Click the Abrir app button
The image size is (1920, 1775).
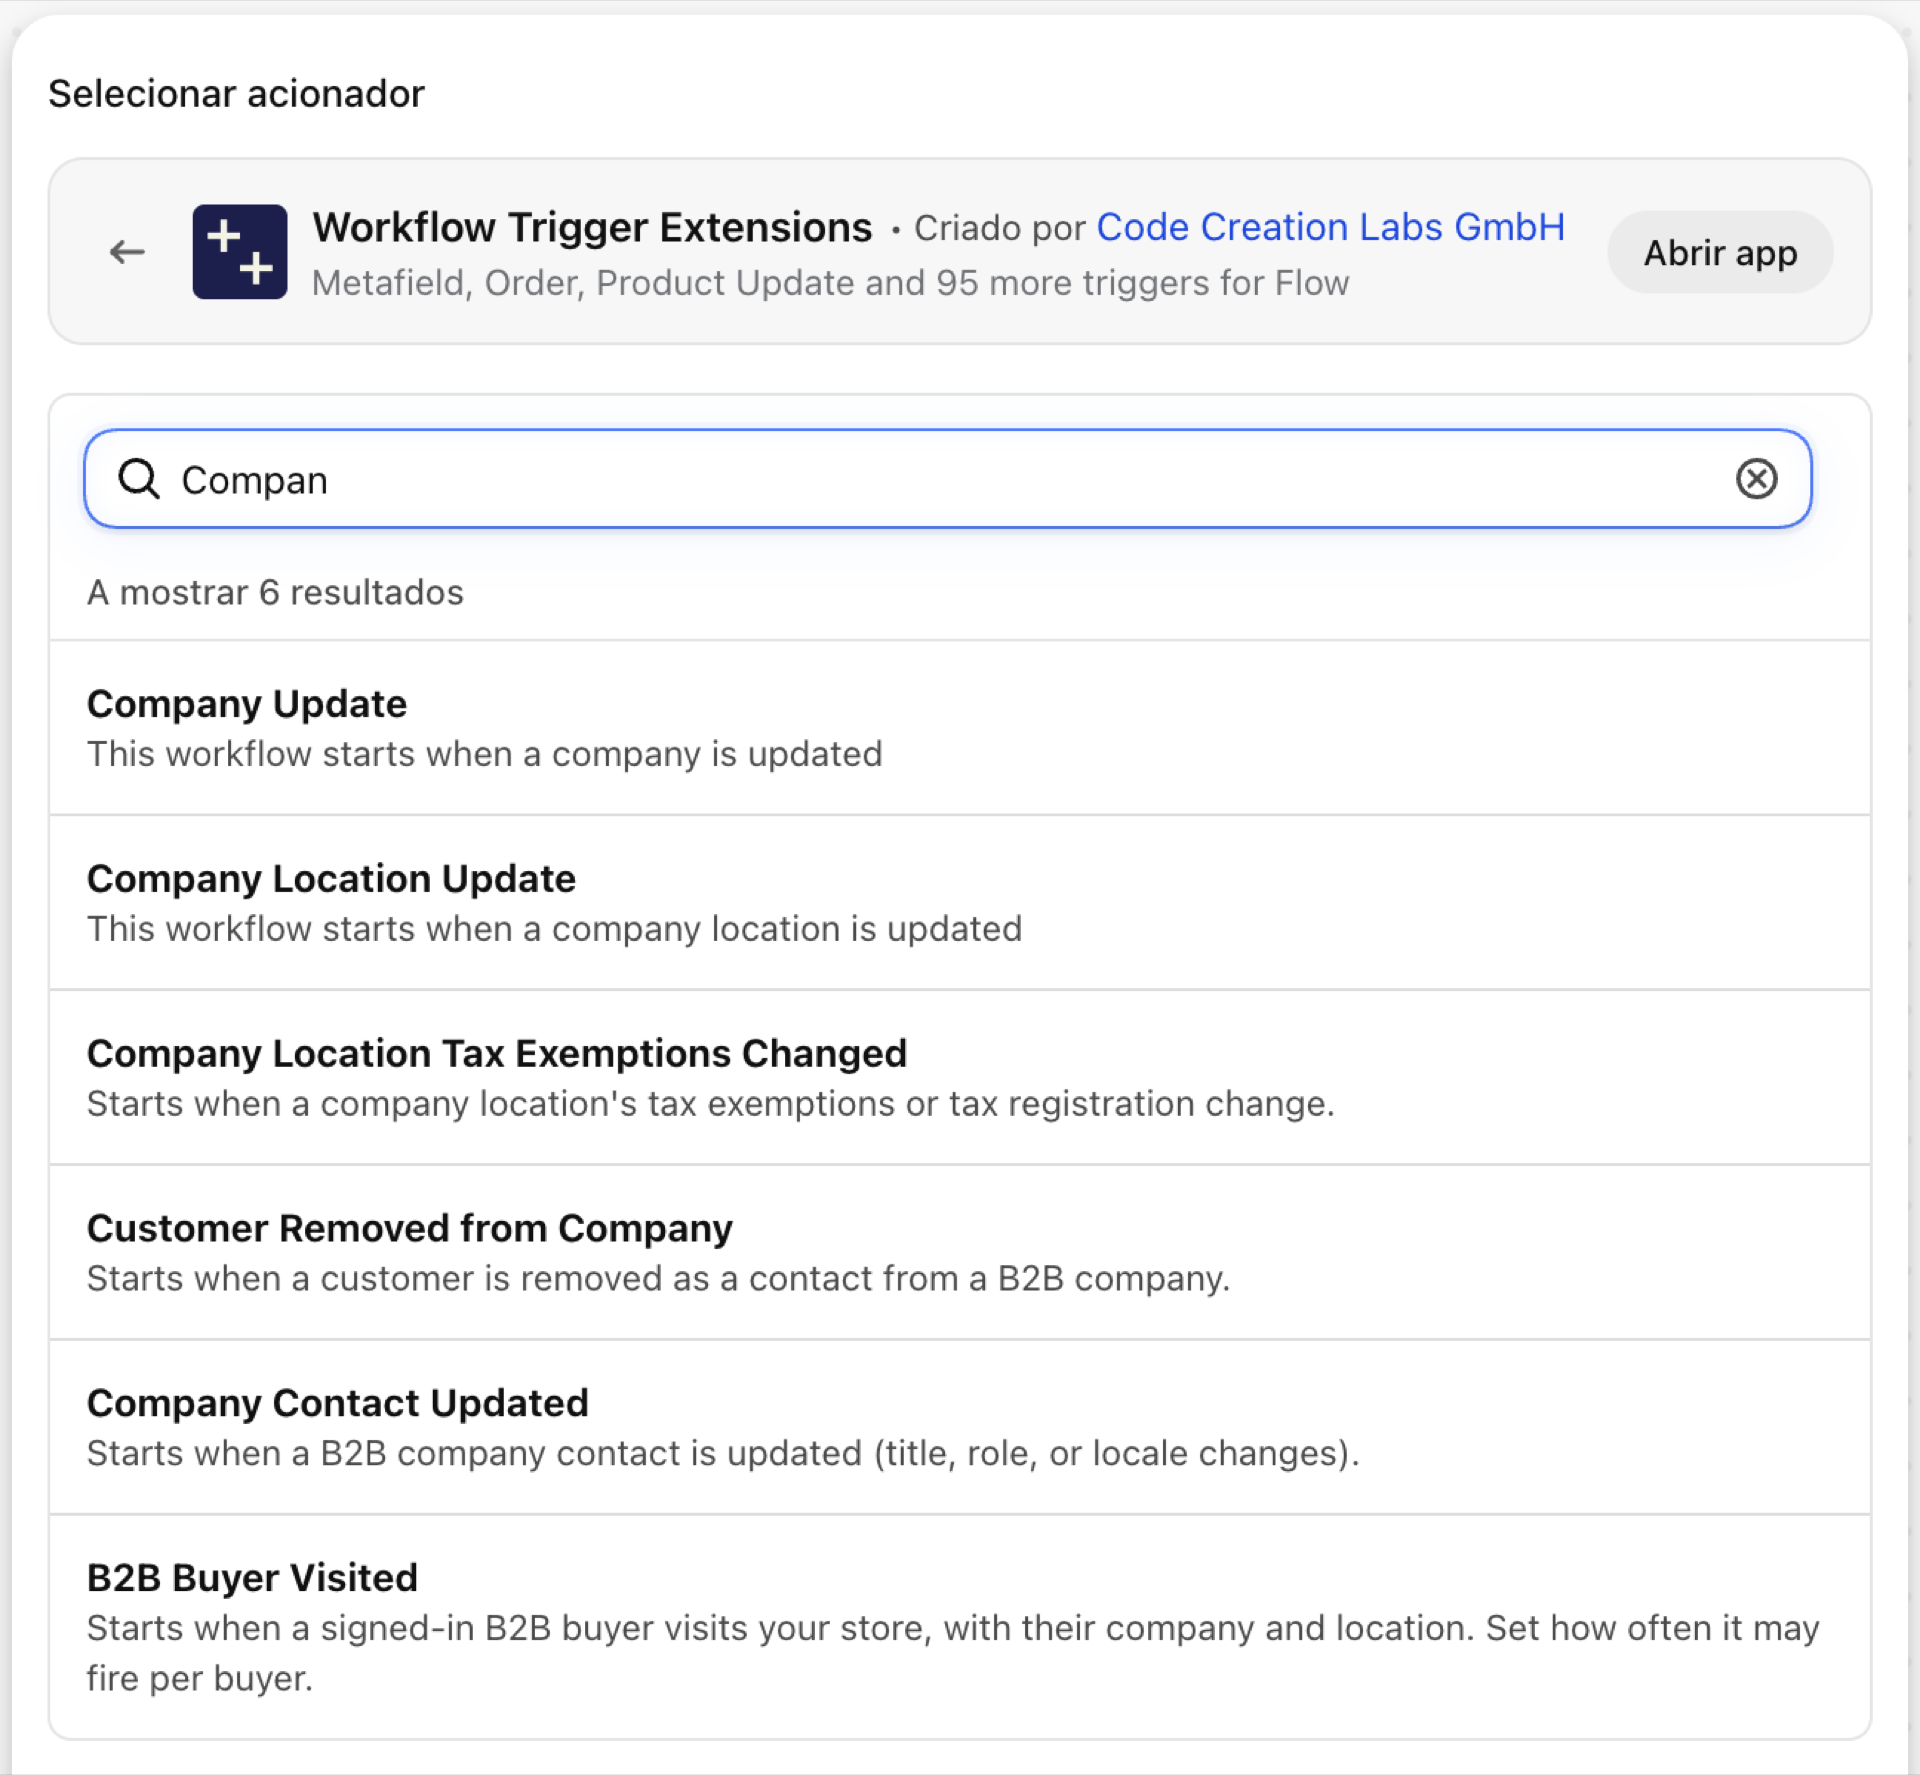click(1720, 252)
